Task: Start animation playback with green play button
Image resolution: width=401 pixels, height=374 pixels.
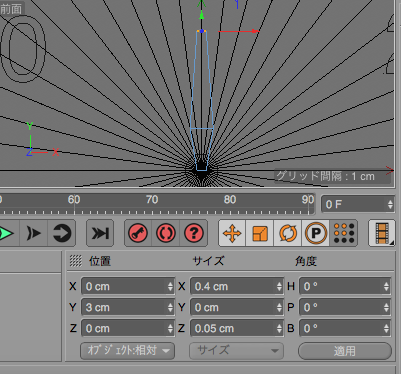Action: (6, 233)
